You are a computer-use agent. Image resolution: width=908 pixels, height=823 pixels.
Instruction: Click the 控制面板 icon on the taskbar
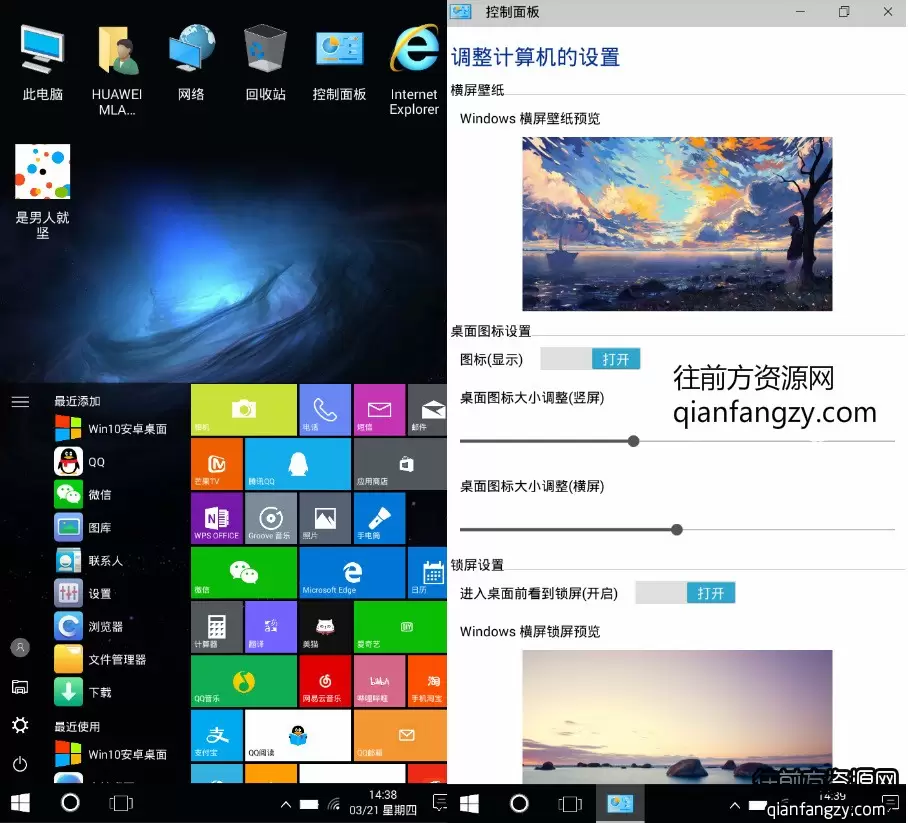620,803
